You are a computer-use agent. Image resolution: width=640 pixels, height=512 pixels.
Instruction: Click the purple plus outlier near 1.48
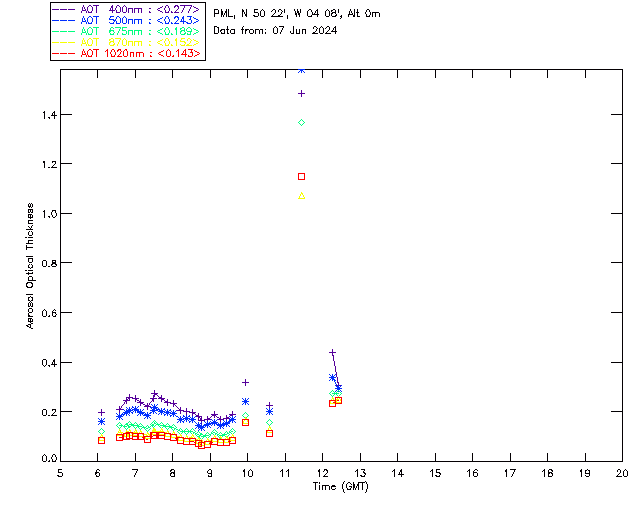302,93
